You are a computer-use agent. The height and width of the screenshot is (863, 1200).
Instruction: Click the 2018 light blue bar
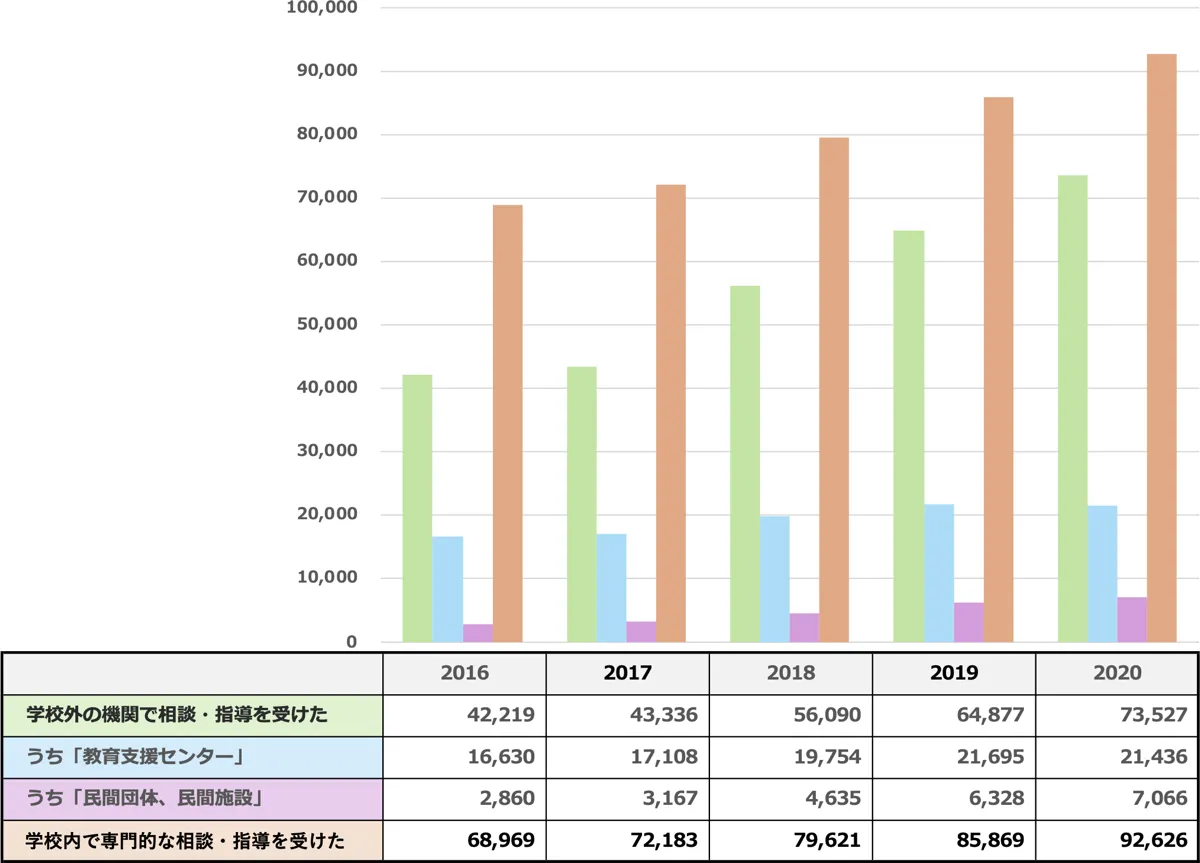pos(775,579)
